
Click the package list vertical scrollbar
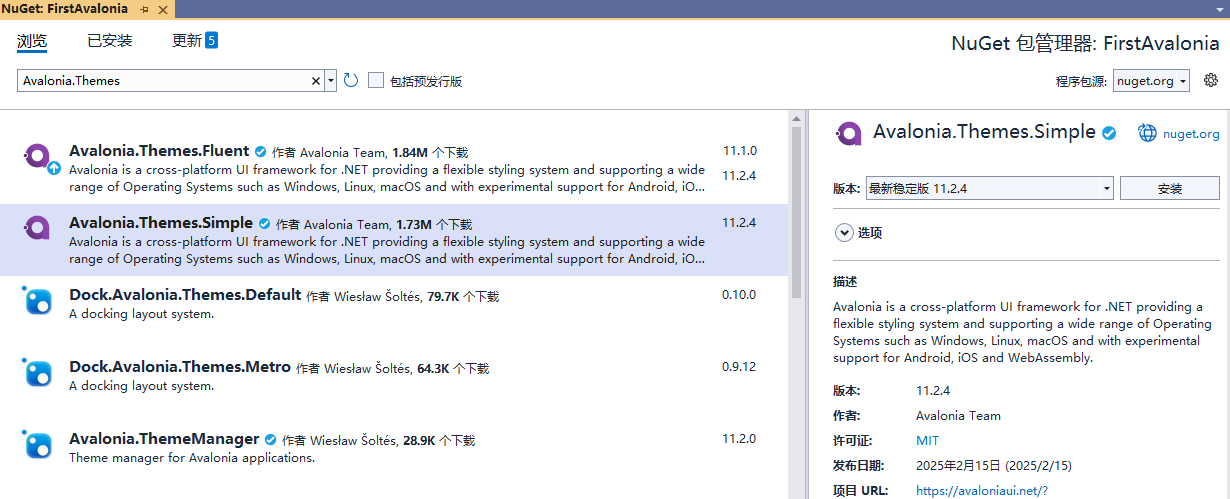pyautogui.click(x=796, y=210)
